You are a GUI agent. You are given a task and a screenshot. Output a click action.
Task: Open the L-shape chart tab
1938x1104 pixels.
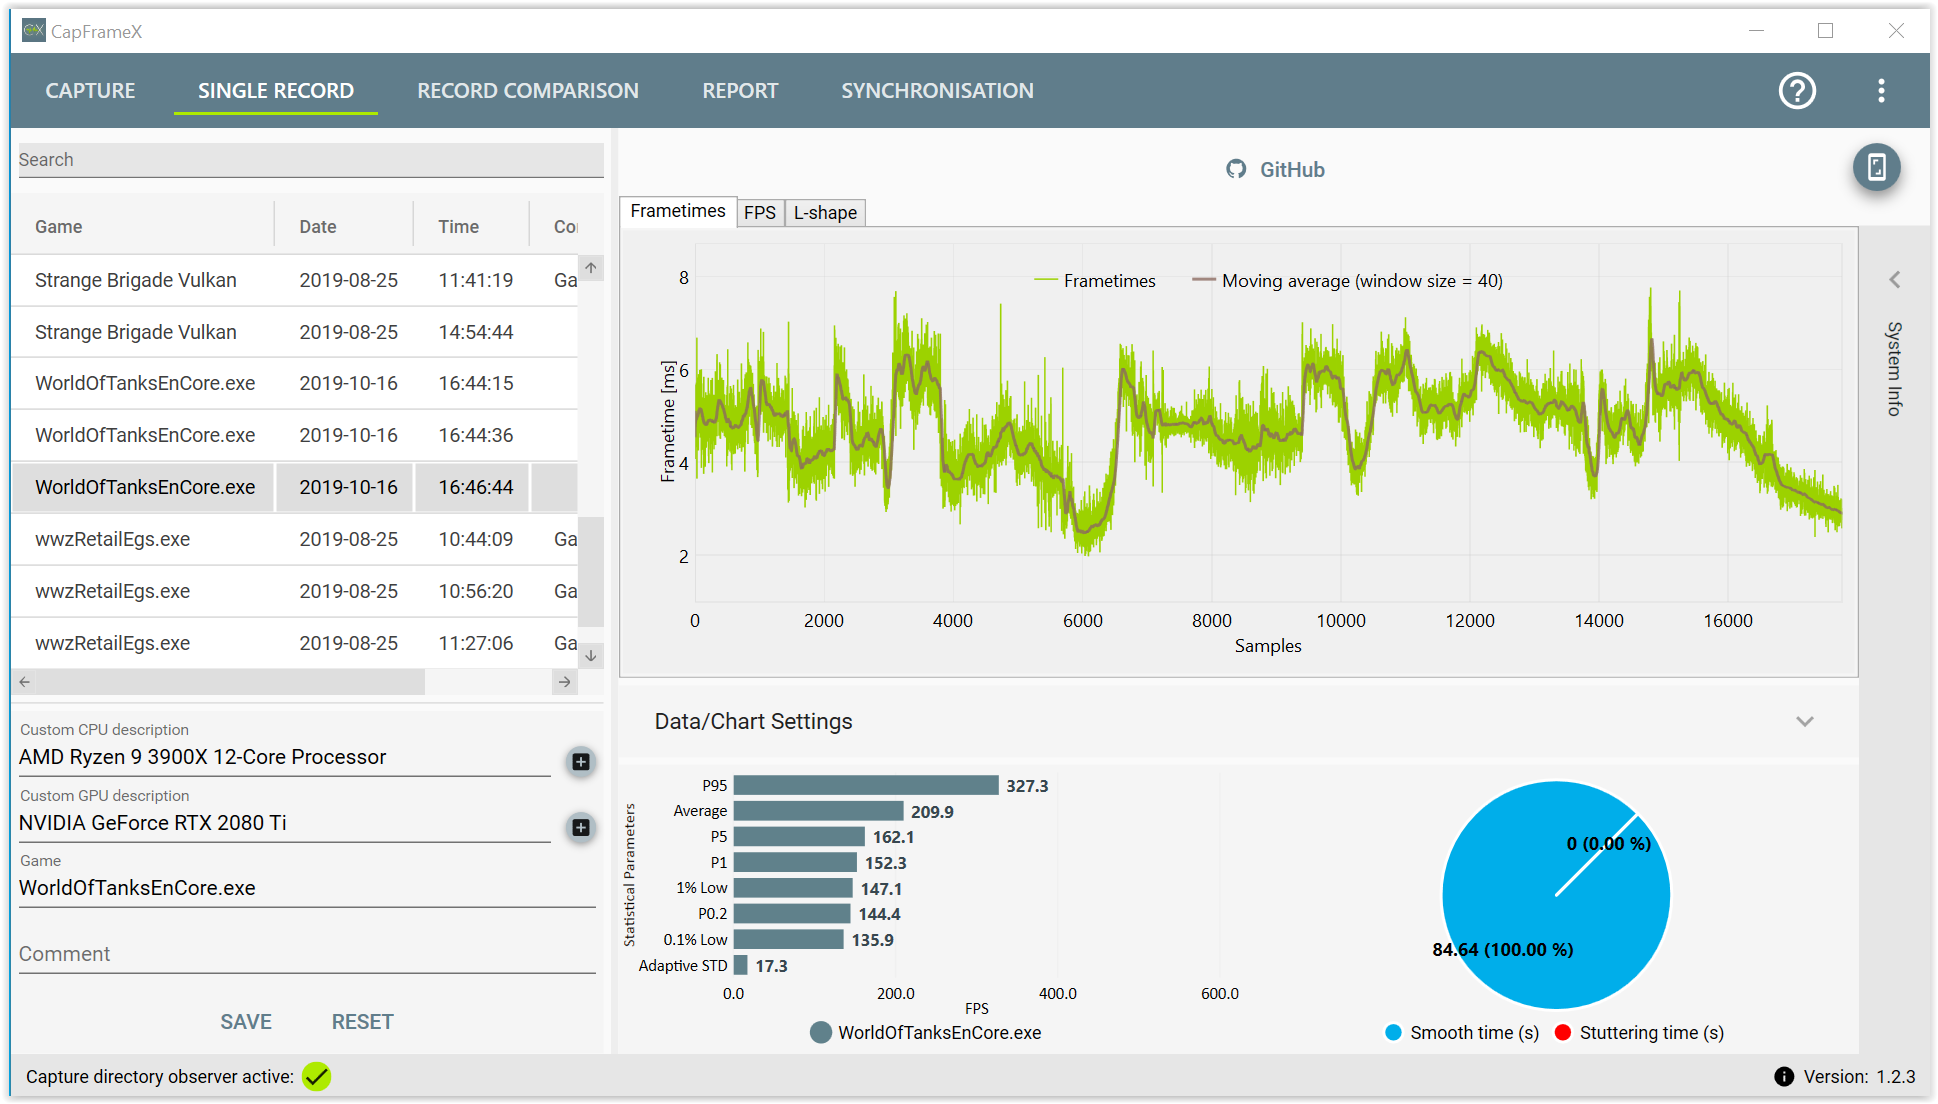click(x=825, y=213)
